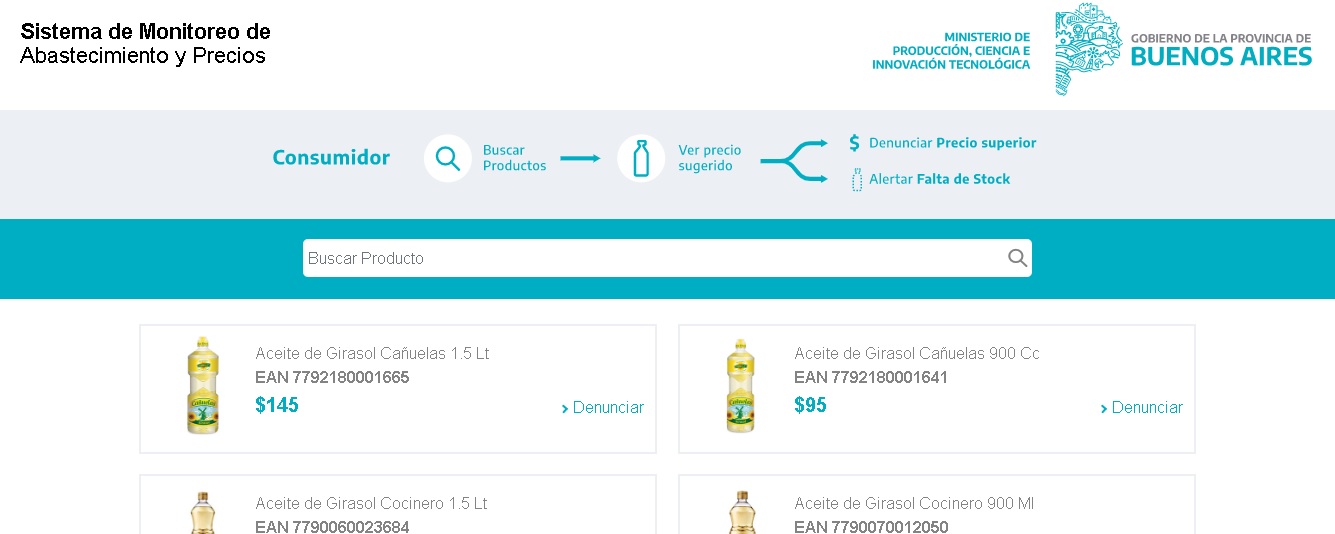Viewport: 1335px width, 534px height.
Task: Open Denunciar for Cañuelas 1.5 Lt oil
Action: click(x=603, y=407)
